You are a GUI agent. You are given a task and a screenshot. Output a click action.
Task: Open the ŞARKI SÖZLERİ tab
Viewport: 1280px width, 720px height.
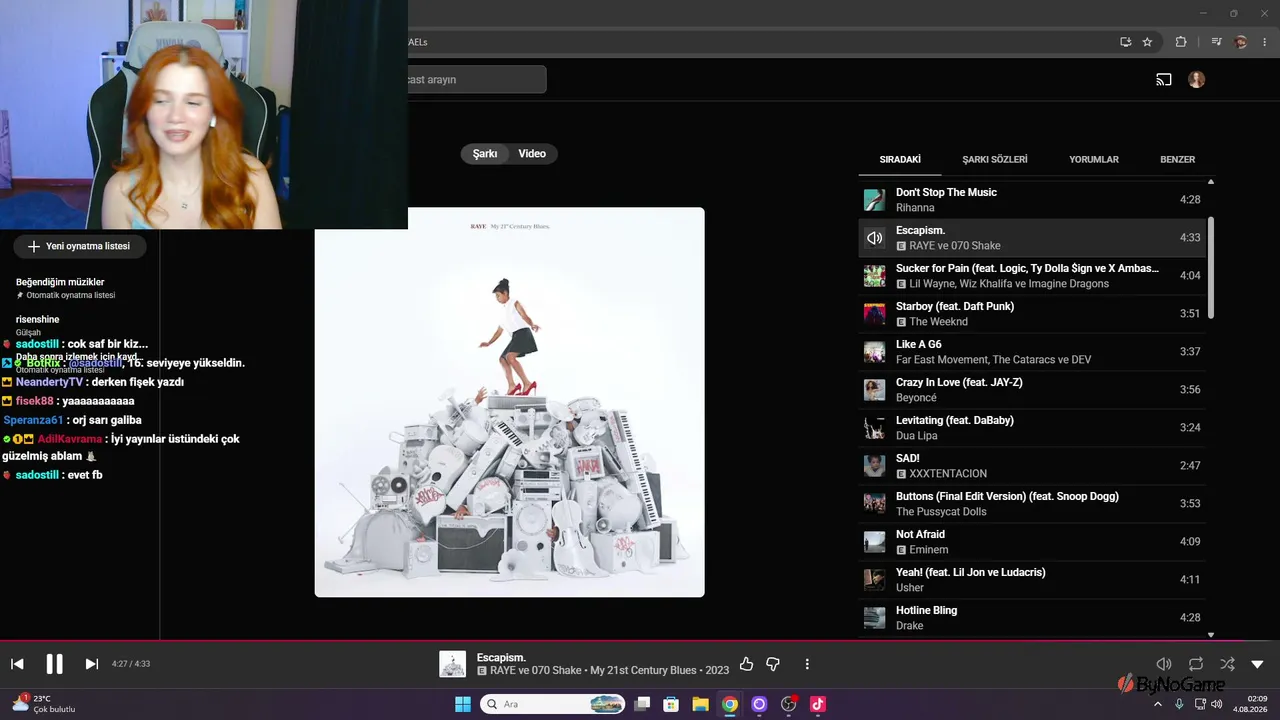pos(995,159)
